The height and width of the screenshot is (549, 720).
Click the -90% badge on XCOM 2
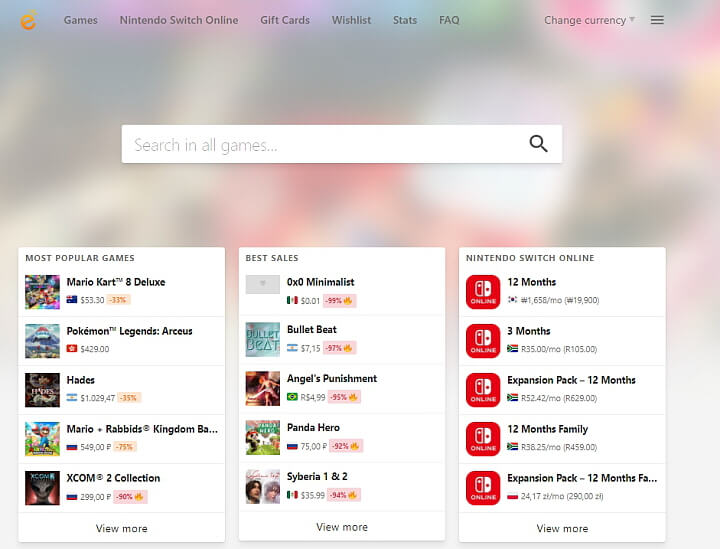coord(130,497)
